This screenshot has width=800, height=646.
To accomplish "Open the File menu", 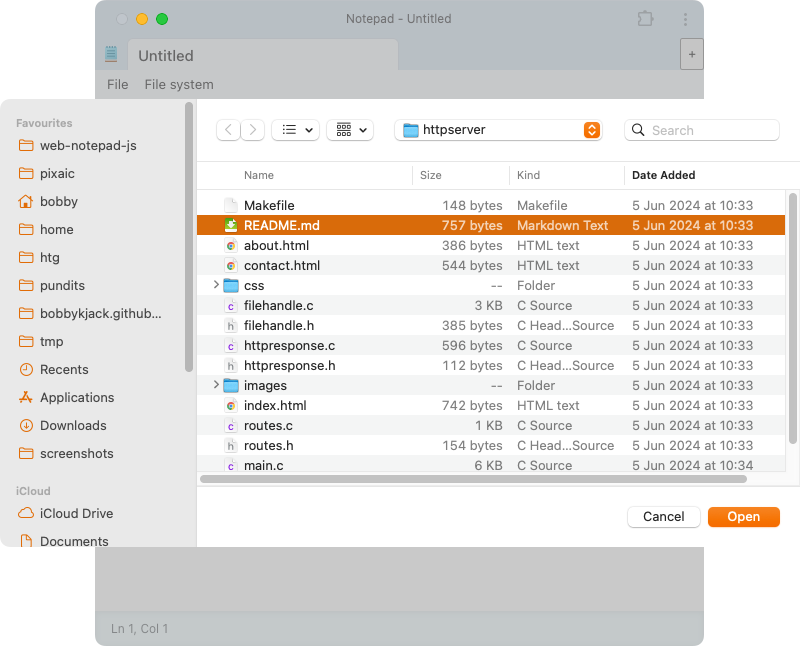I will (x=117, y=84).
